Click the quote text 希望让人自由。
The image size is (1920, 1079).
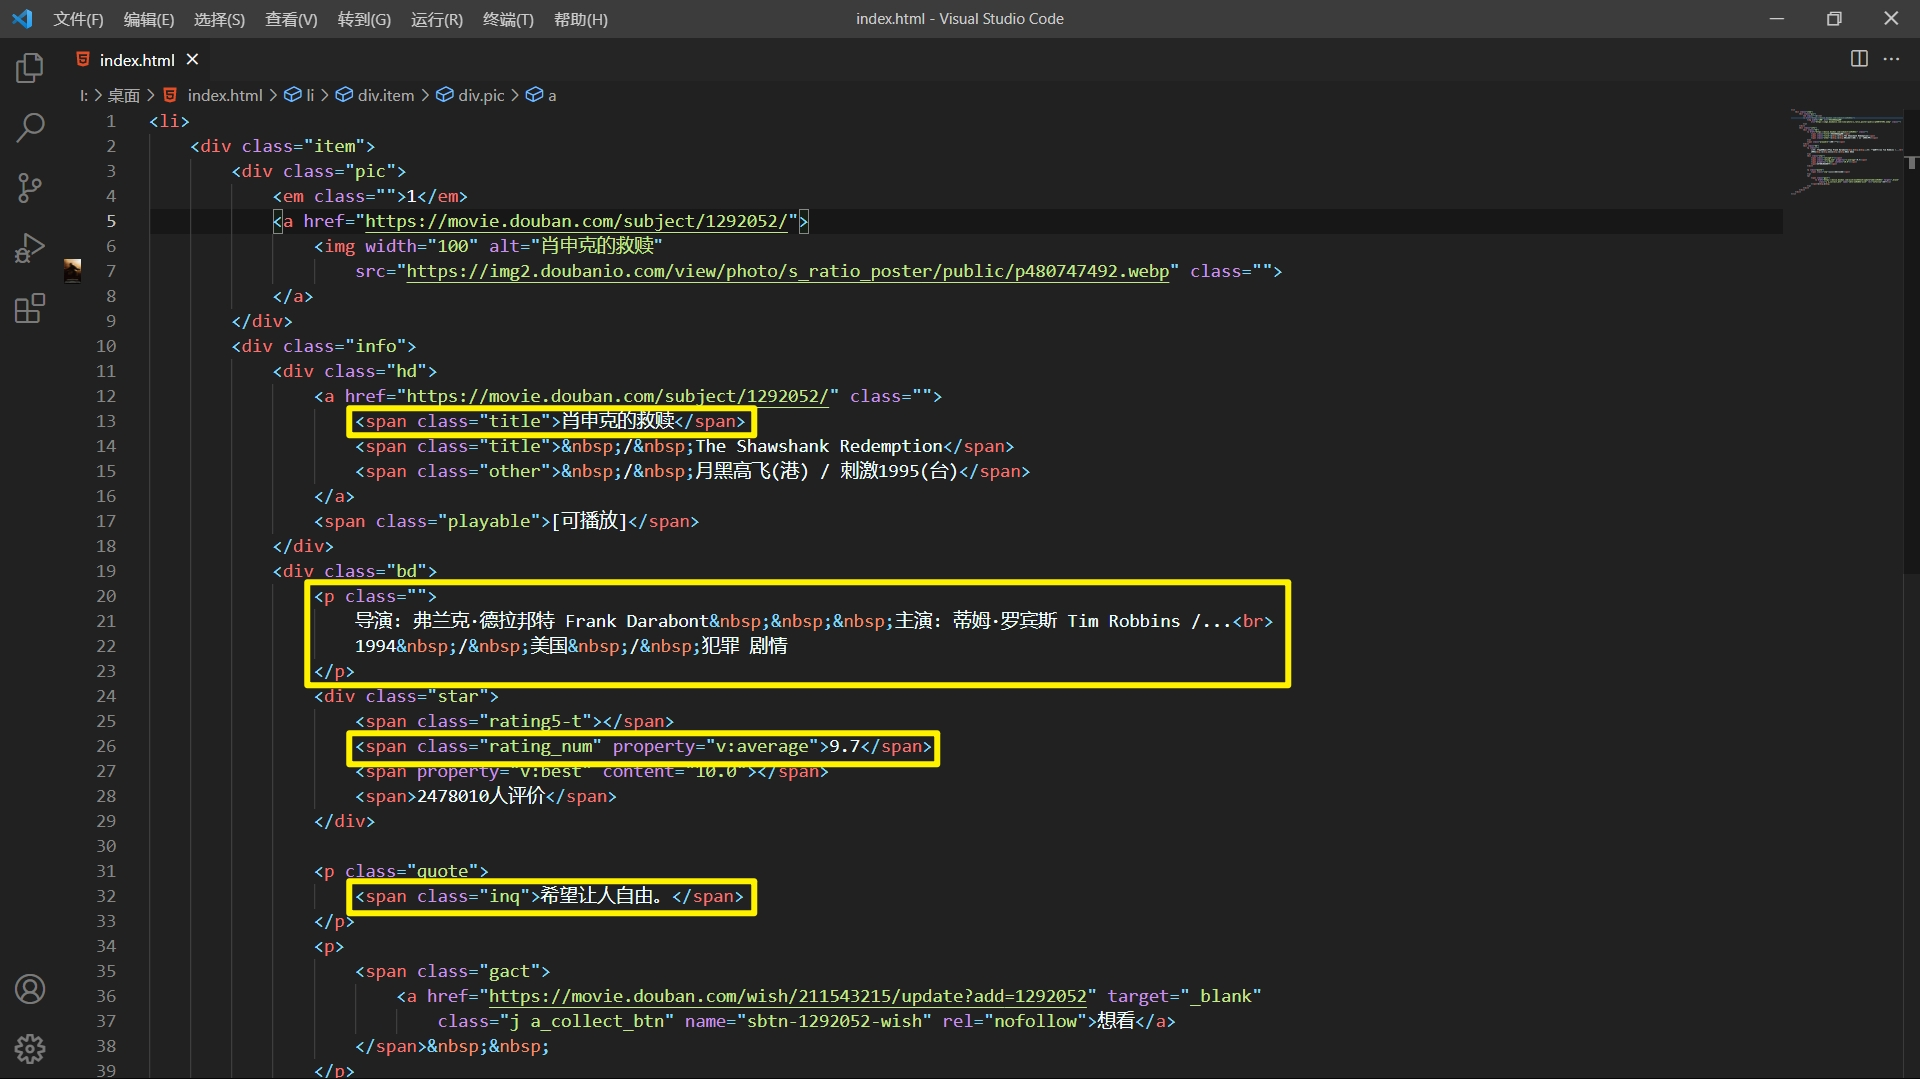(601, 896)
